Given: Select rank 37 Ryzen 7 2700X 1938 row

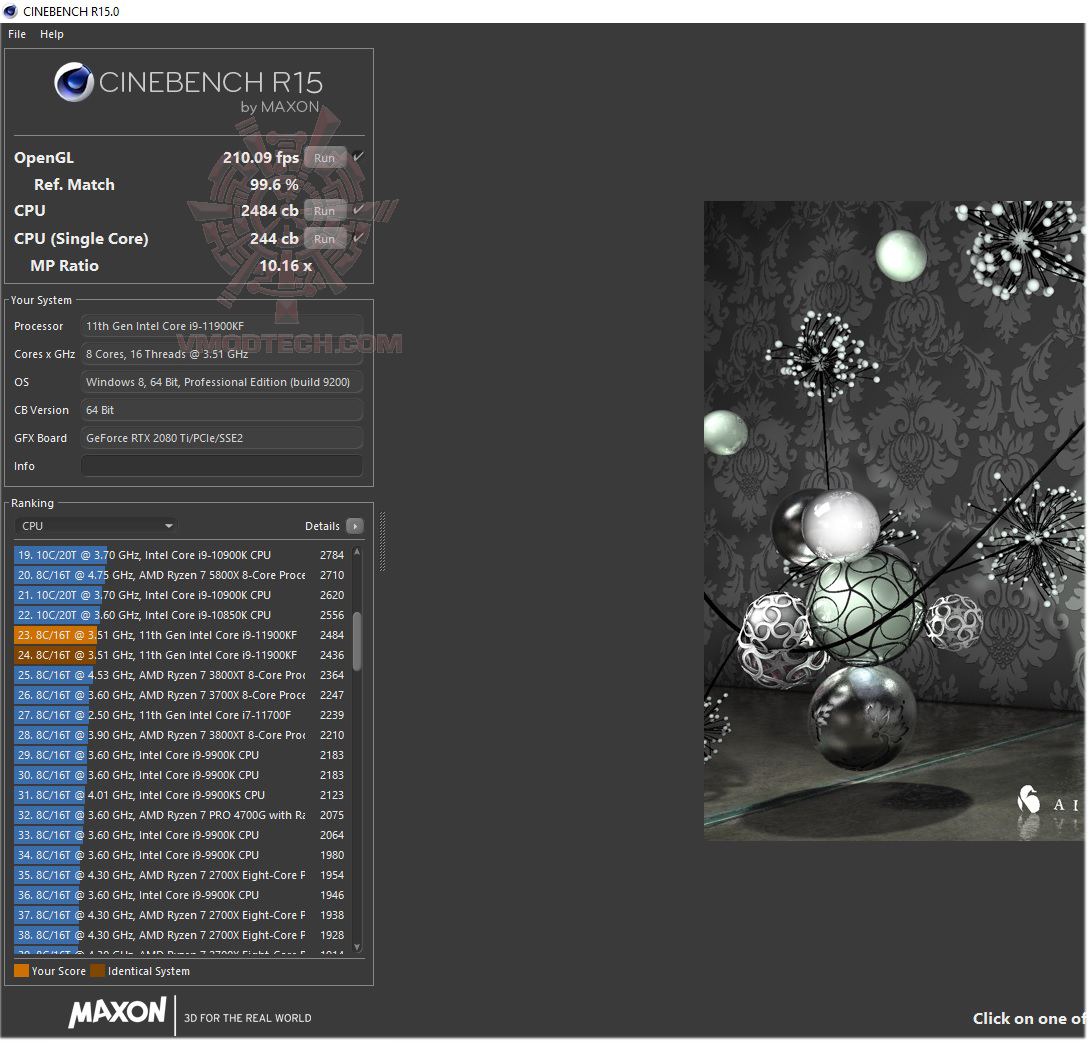Looking at the screenshot, I should (182, 915).
